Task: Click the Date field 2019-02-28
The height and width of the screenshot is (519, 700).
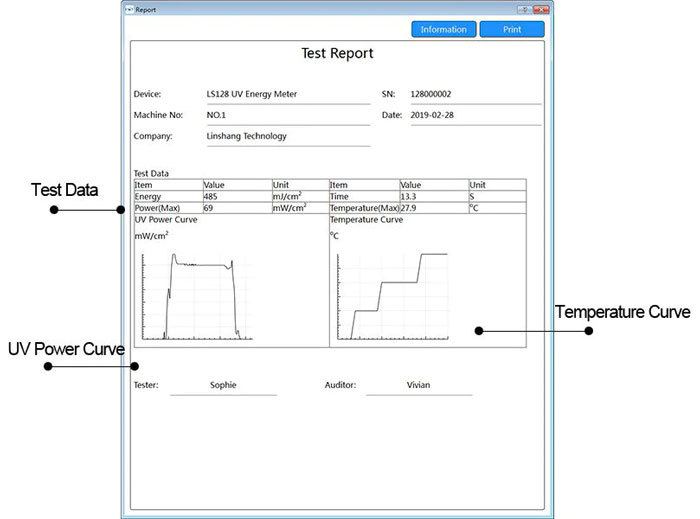Action: click(x=476, y=116)
